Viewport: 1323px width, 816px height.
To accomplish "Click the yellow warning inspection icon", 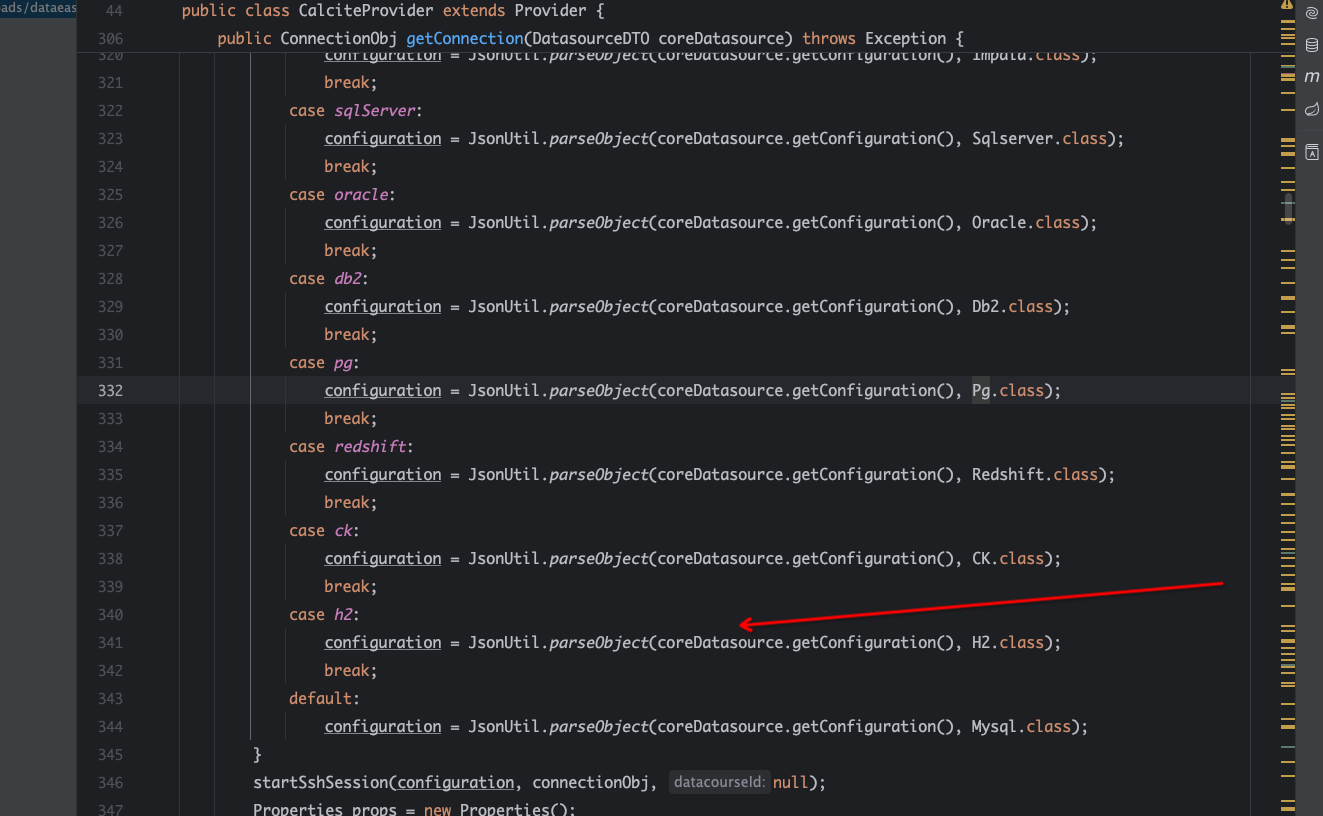I will (1287, 5).
